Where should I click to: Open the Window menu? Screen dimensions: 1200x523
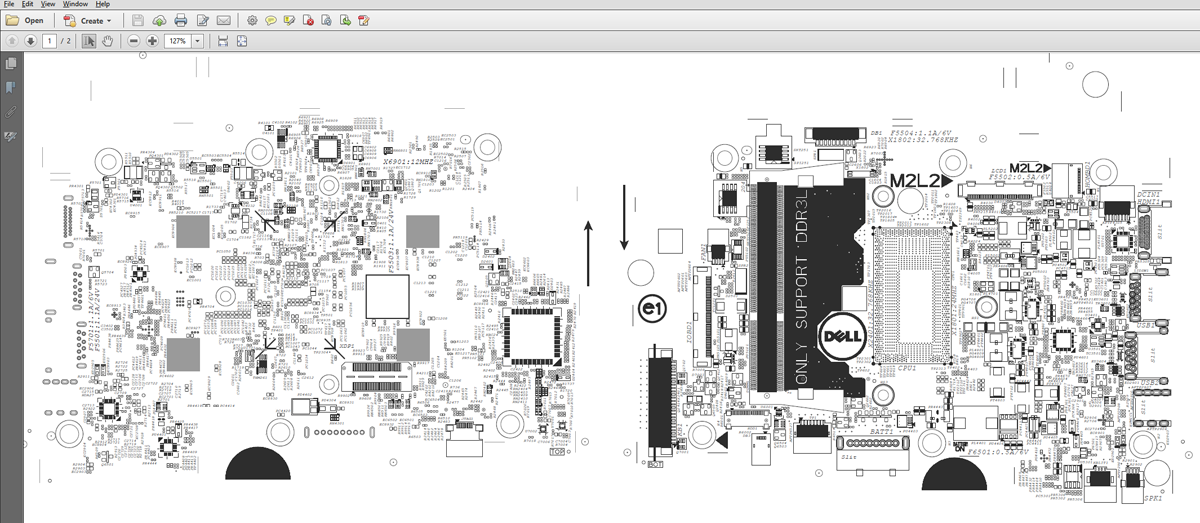click(x=75, y=4)
